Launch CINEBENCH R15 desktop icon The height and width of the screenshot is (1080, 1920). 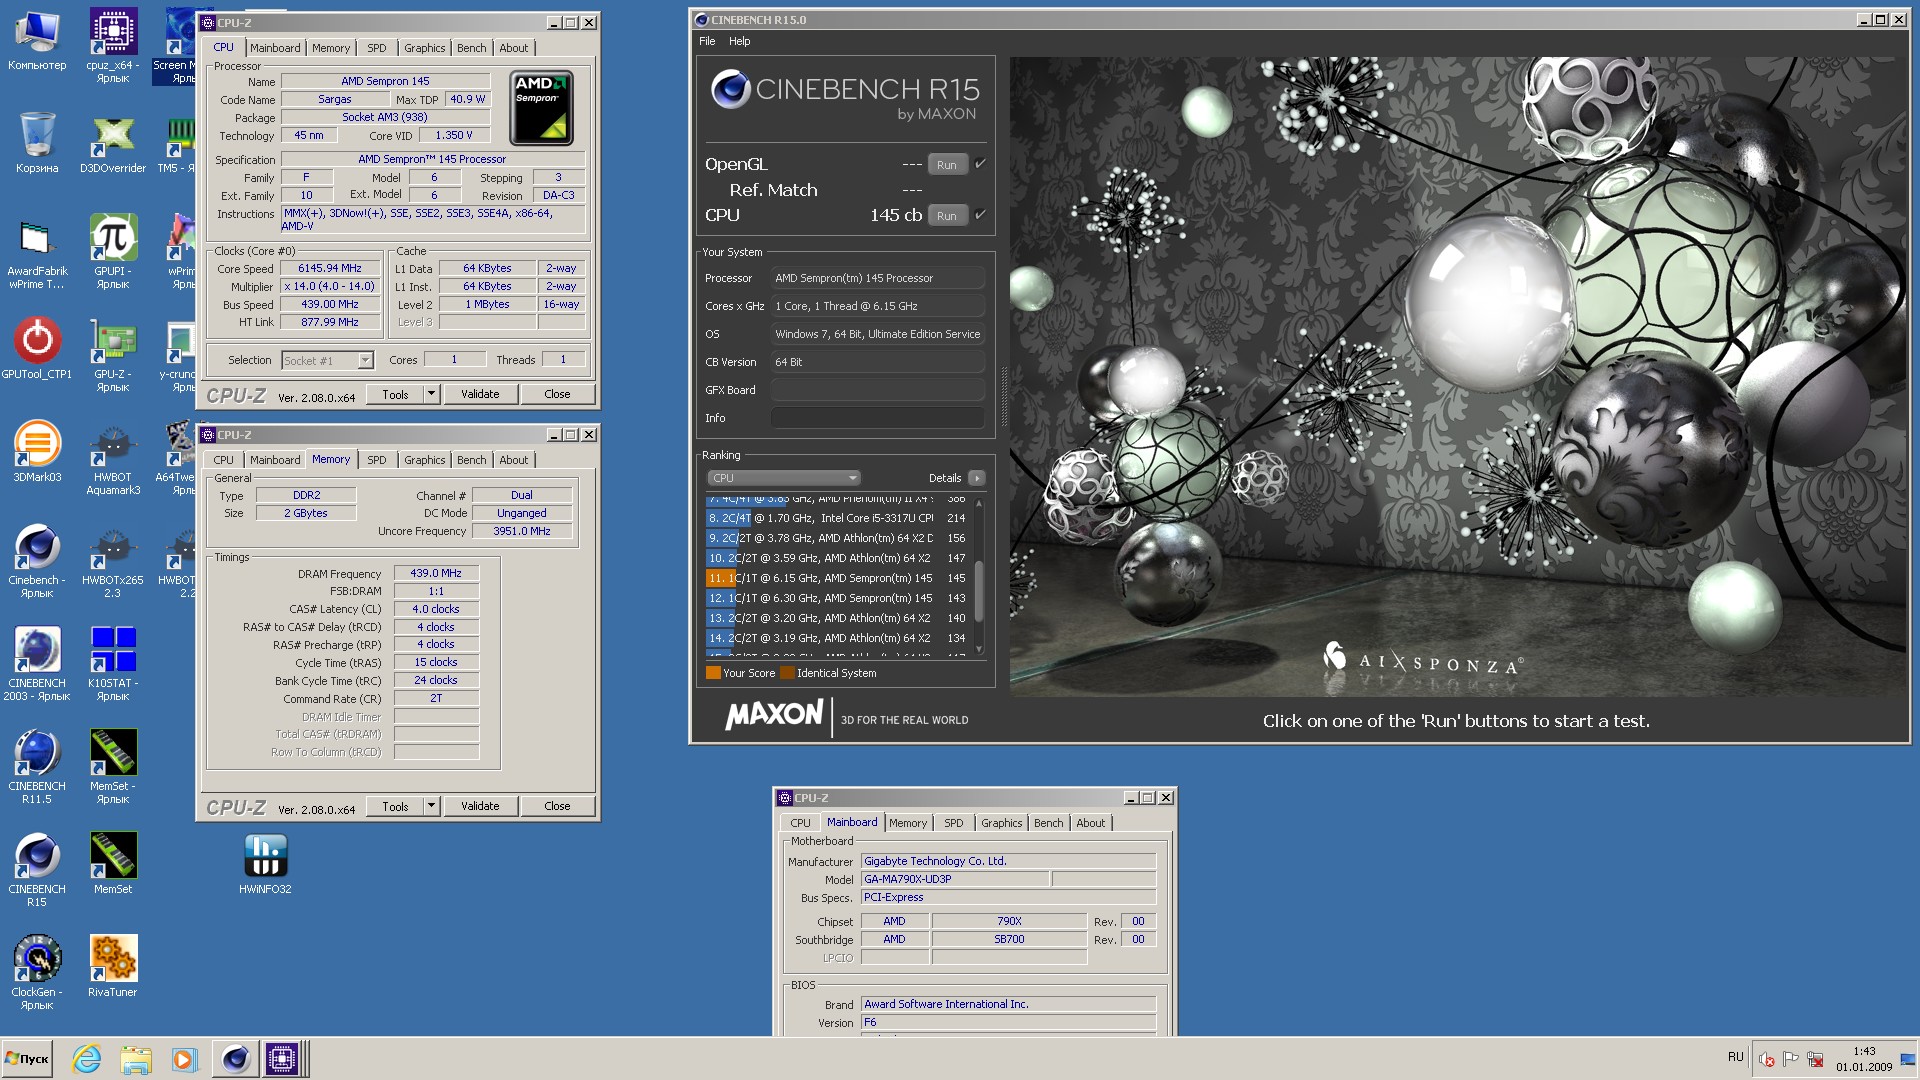37,870
